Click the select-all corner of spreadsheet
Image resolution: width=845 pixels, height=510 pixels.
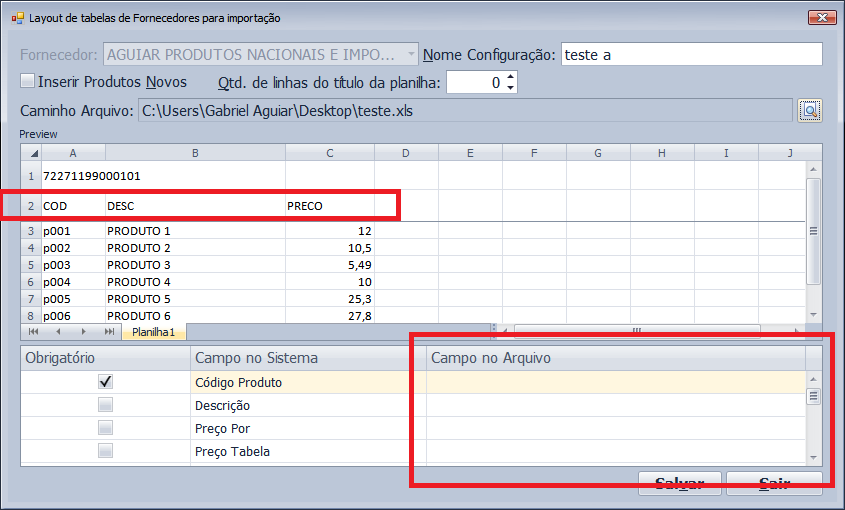coord(31,153)
